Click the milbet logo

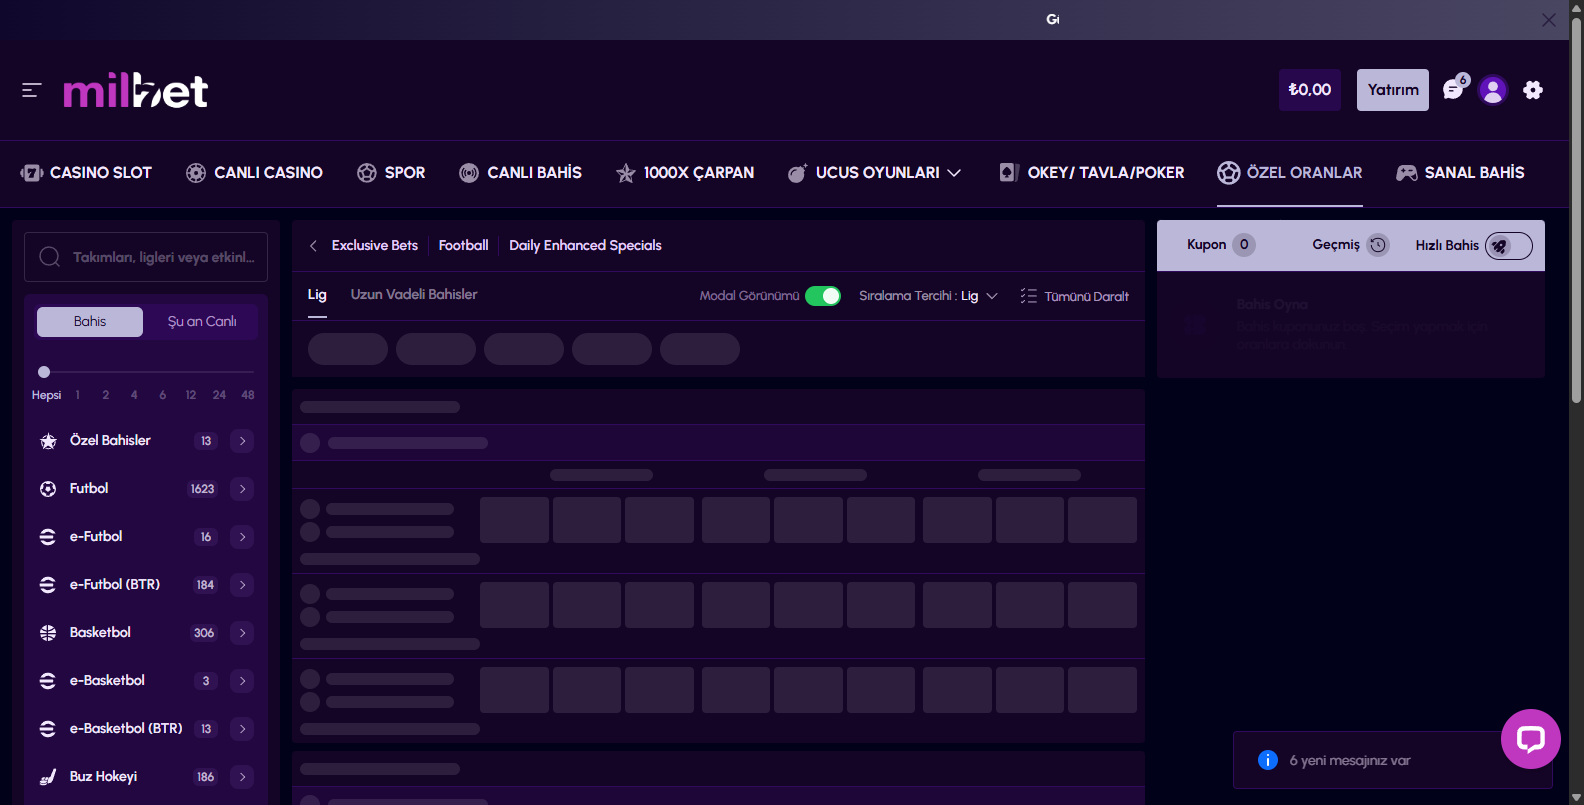[x=136, y=91]
